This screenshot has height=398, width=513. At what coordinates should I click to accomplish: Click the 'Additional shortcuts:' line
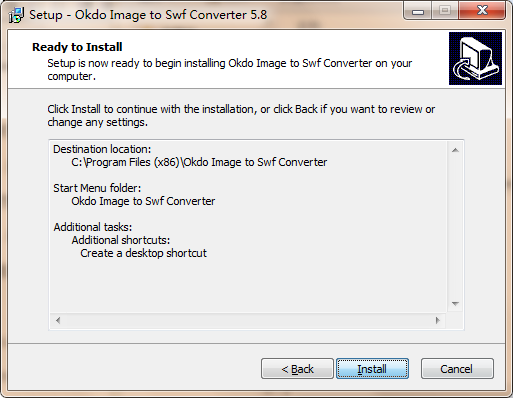click(x=121, y=240)
